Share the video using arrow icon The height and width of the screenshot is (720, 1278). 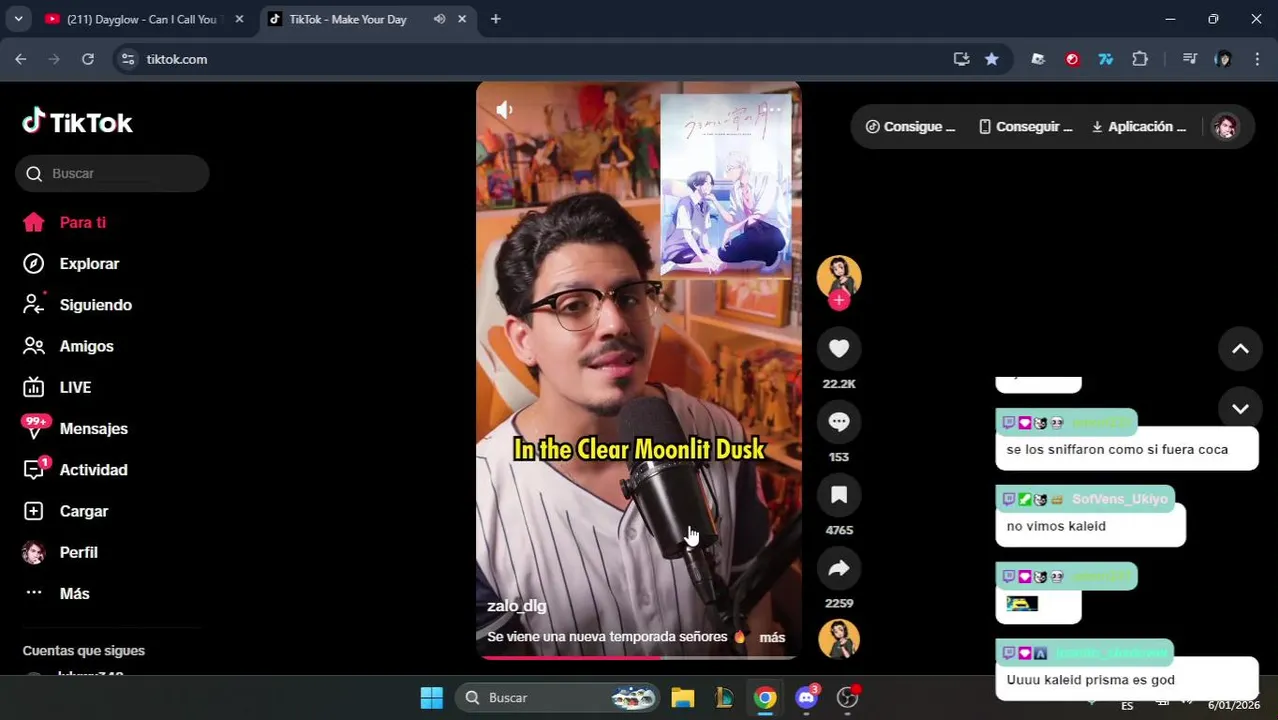(839, 568)
